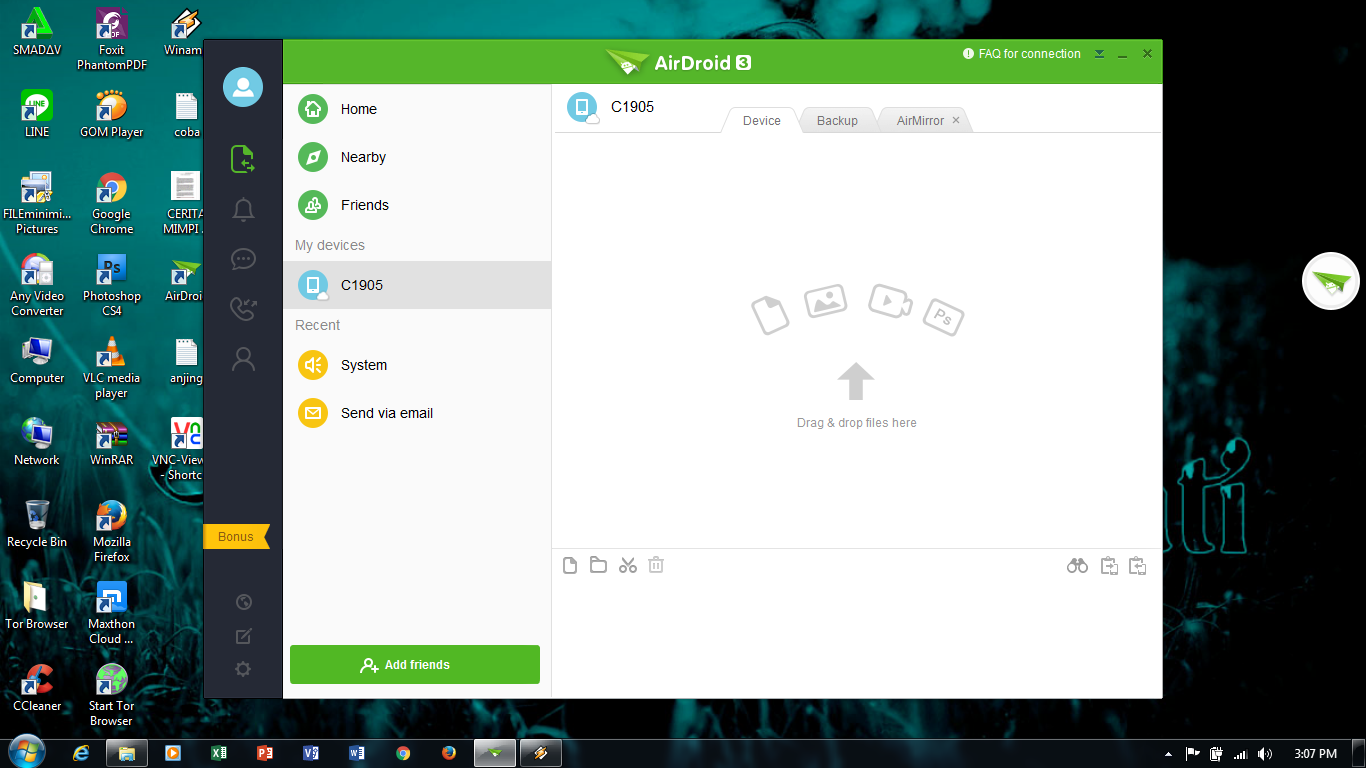Open Photoshop CS4 desktop shortcut

(112, 285)
